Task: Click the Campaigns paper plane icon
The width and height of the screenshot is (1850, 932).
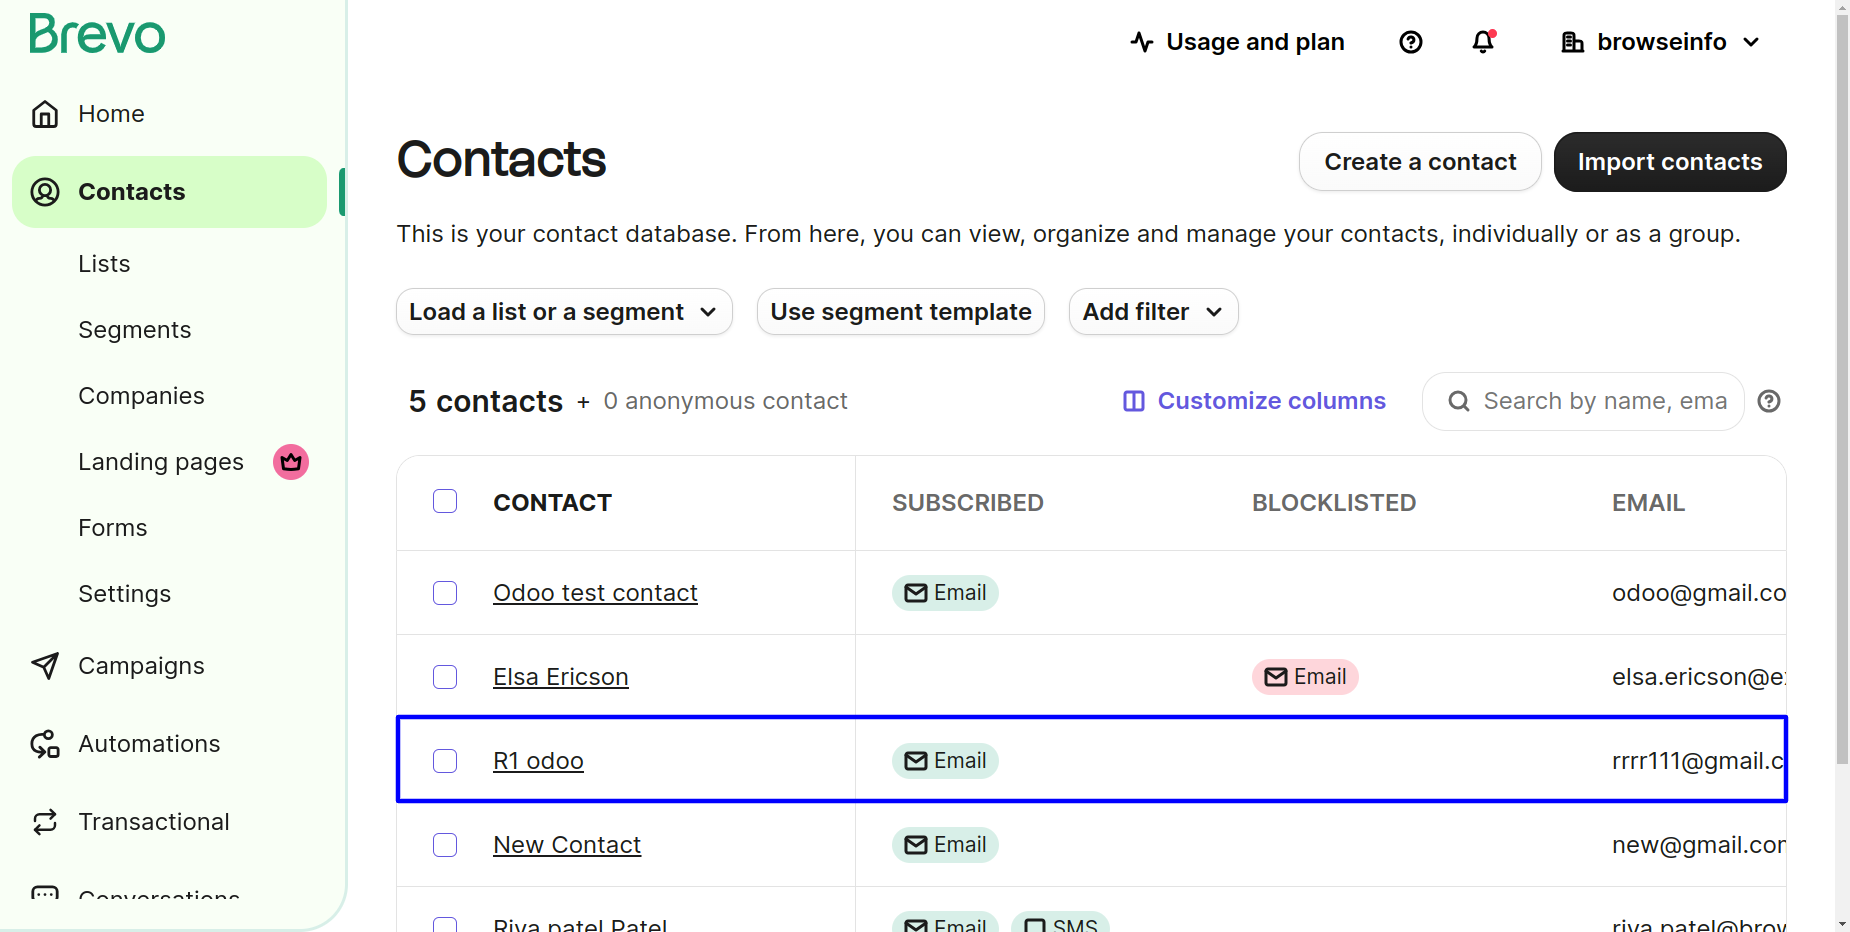Action: pyautogui.click(x=45, y=666)
